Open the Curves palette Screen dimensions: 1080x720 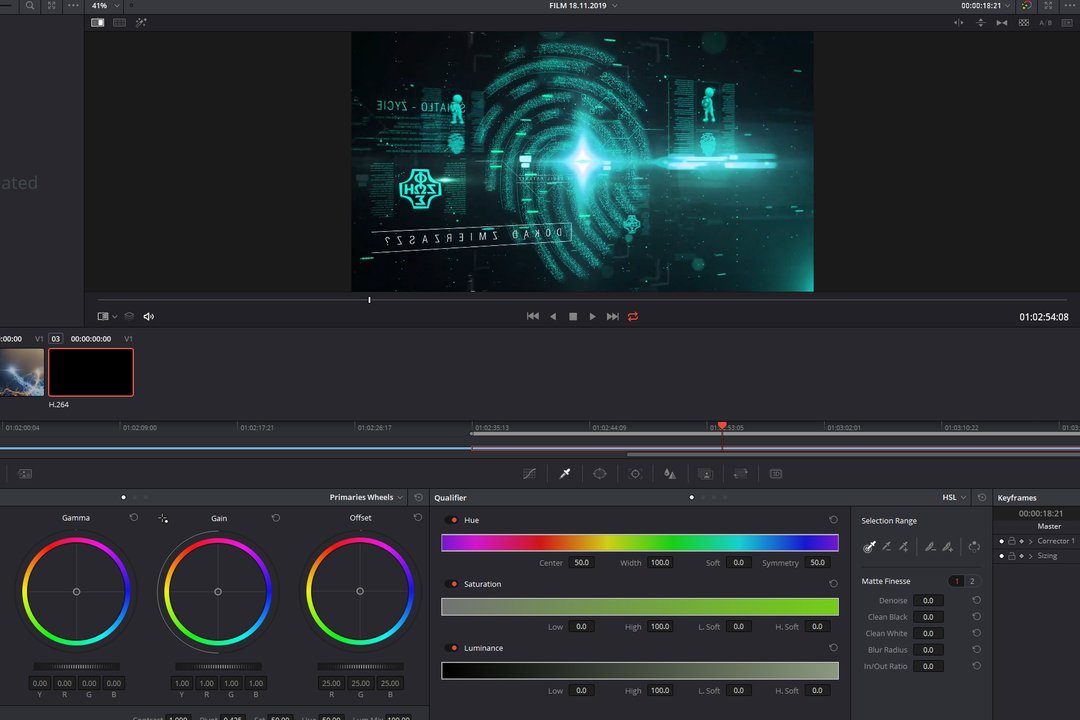(529, 473)
